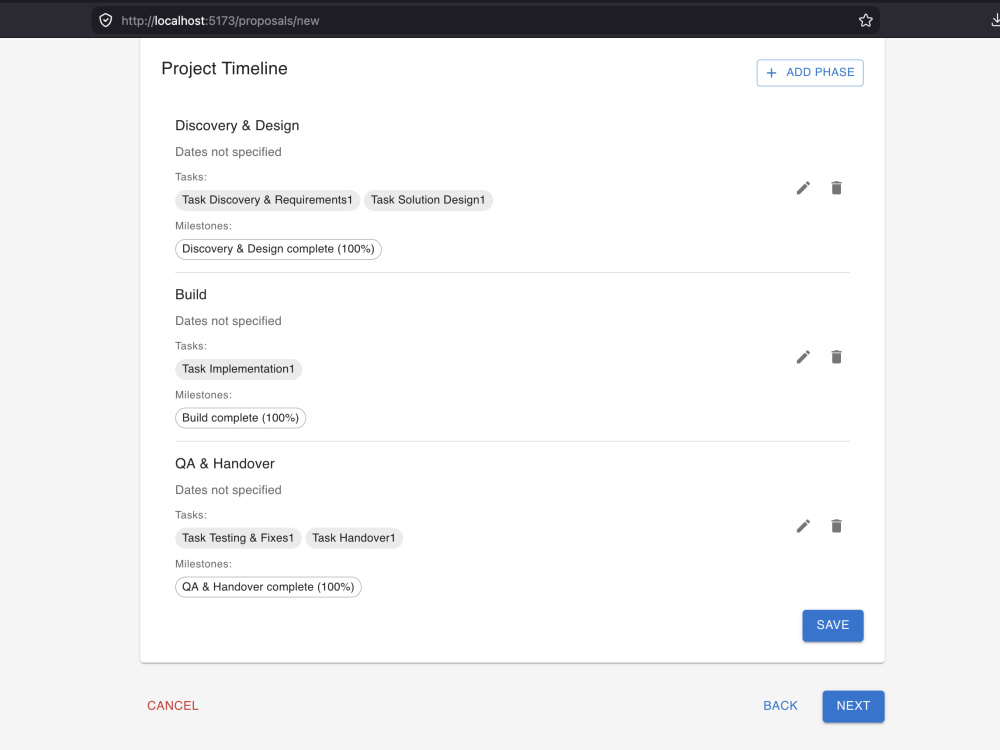Go to the next step
Screen dimensions: 1000x750
click(853, 706)
